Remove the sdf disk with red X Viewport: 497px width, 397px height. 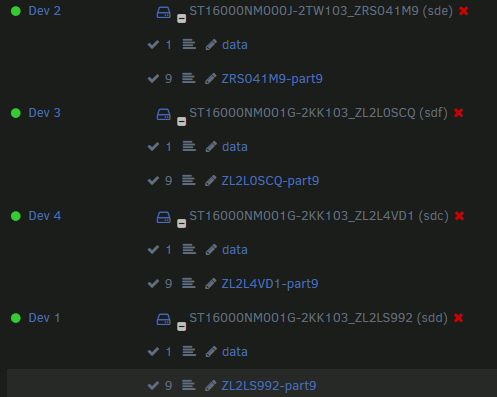[458, 113]
